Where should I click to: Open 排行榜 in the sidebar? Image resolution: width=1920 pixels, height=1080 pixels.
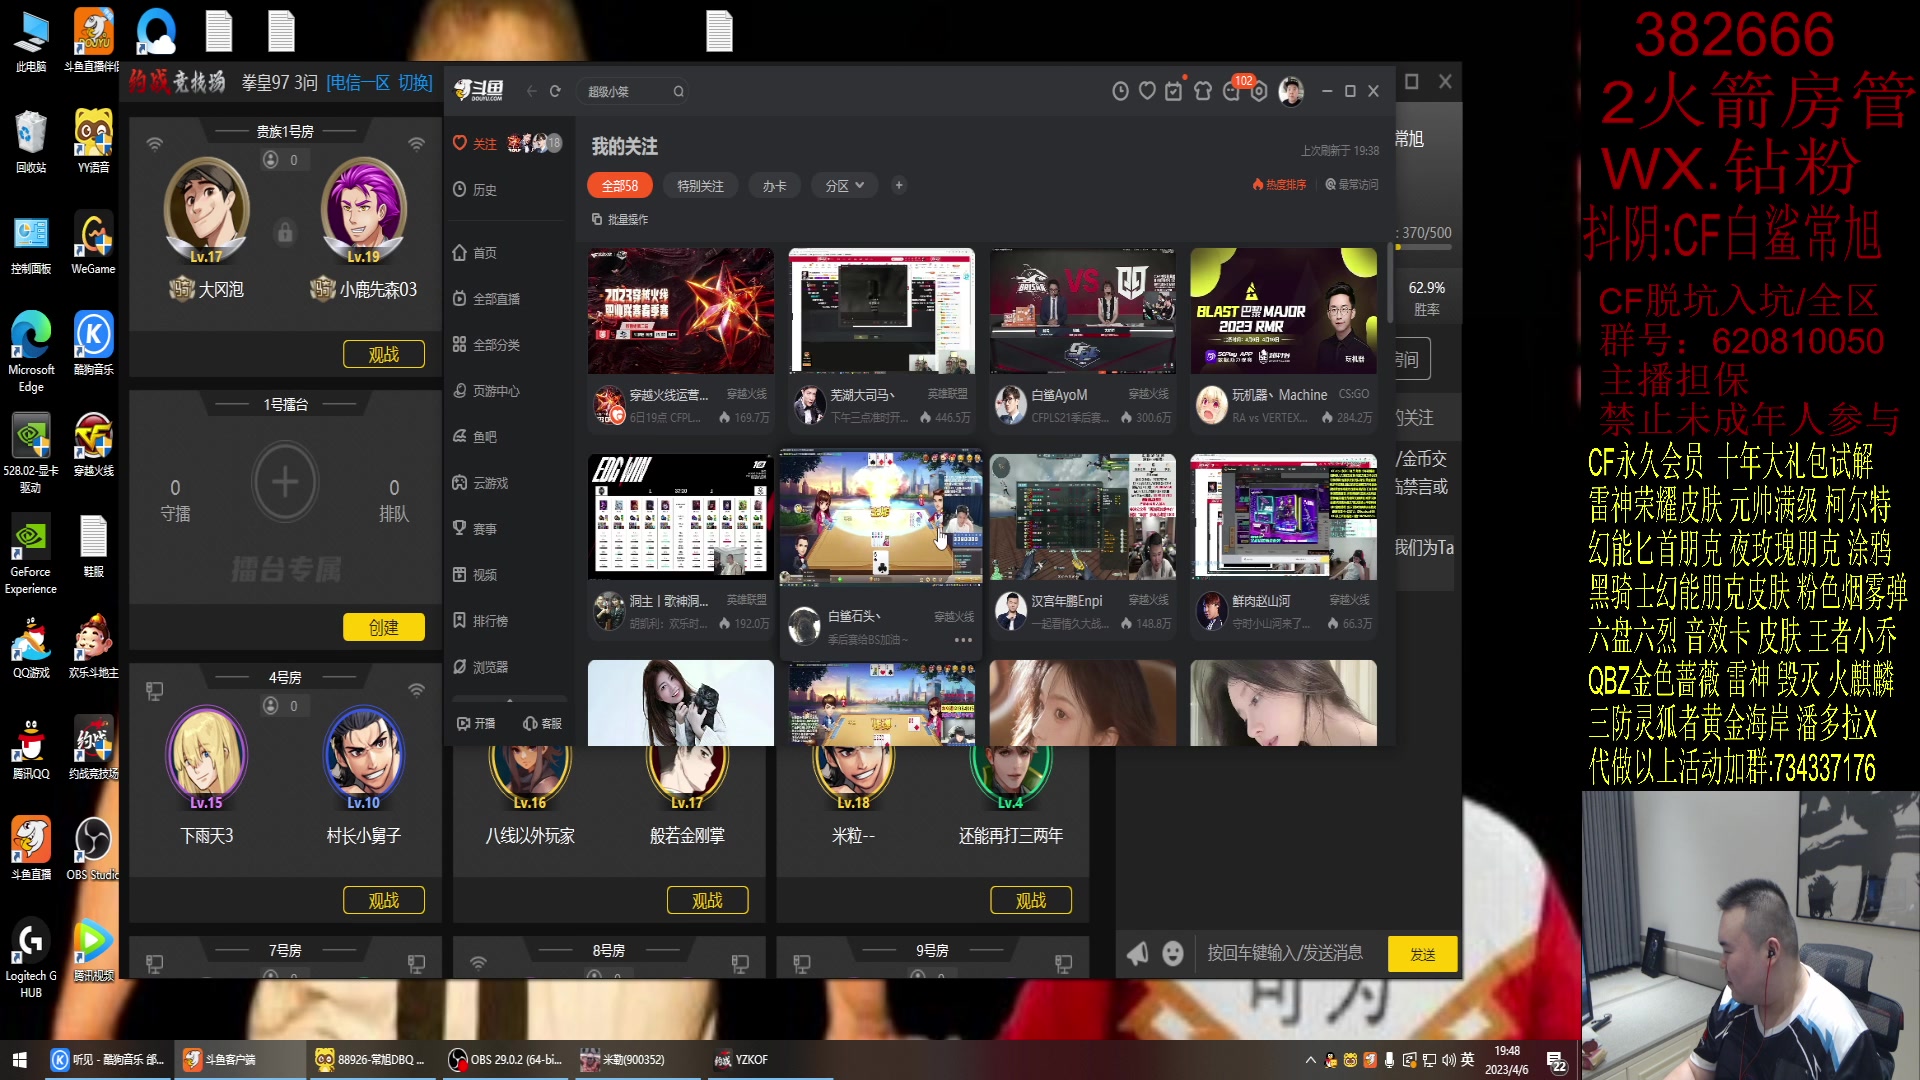point(480,621)
